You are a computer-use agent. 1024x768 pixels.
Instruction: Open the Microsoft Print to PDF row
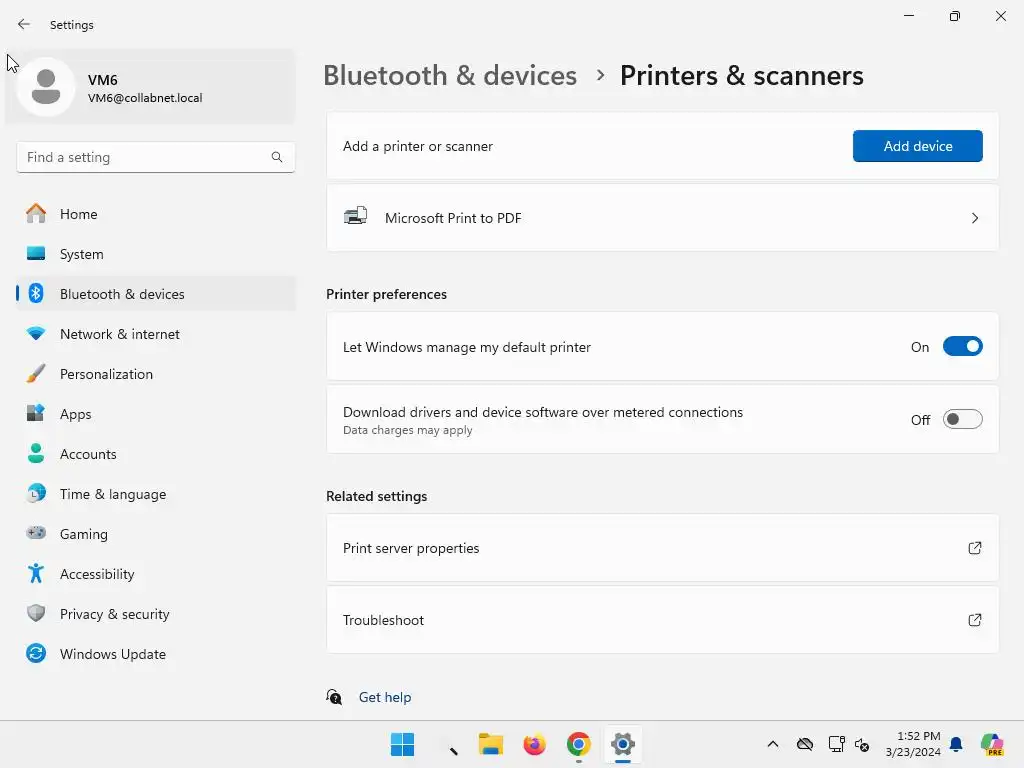662,218
